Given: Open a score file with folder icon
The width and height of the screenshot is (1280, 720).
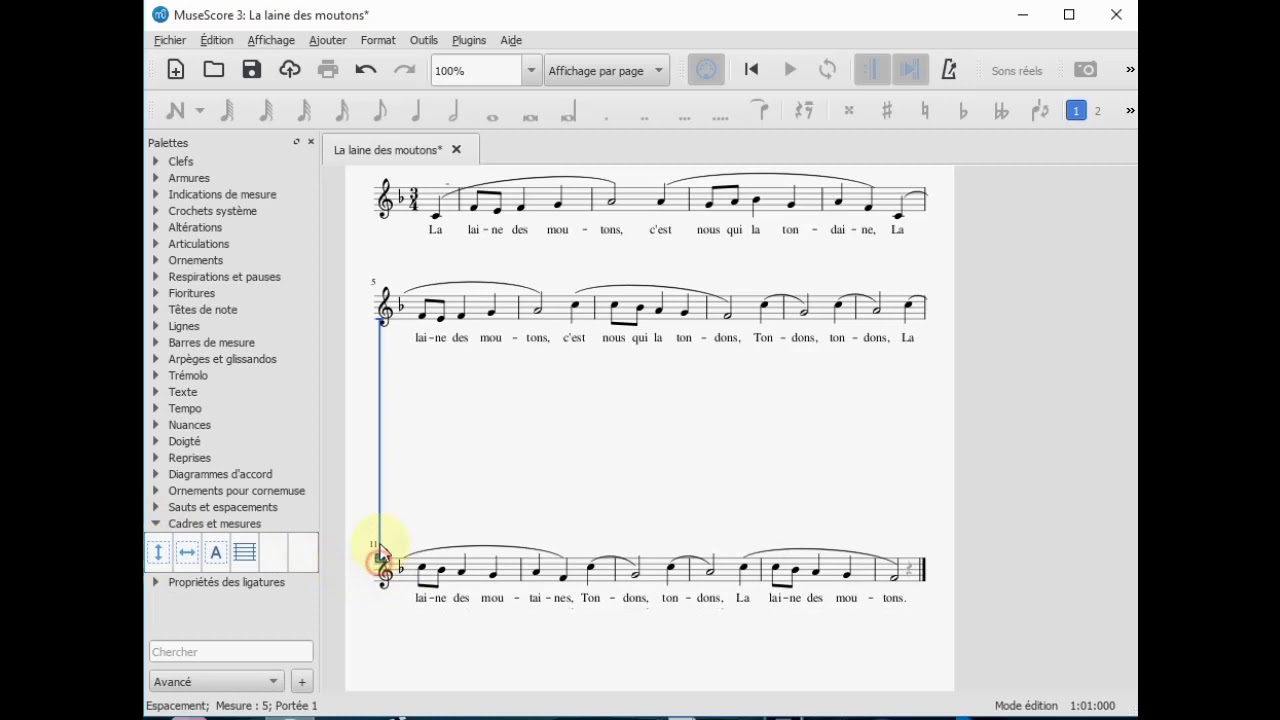Looking at the screenshot, I should (x=214, y=70).
